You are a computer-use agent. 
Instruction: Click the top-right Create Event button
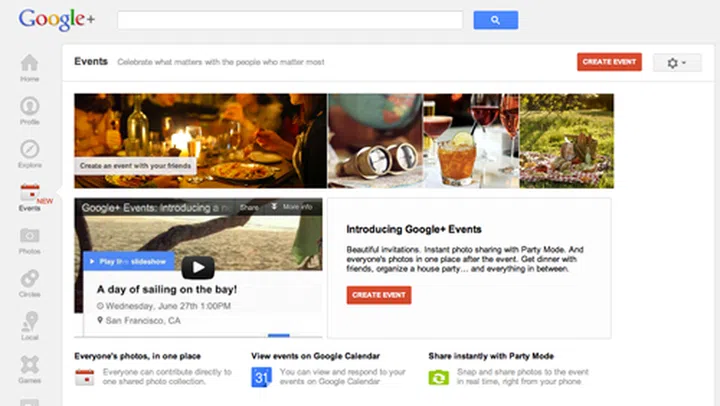click(x=609, y=62)
